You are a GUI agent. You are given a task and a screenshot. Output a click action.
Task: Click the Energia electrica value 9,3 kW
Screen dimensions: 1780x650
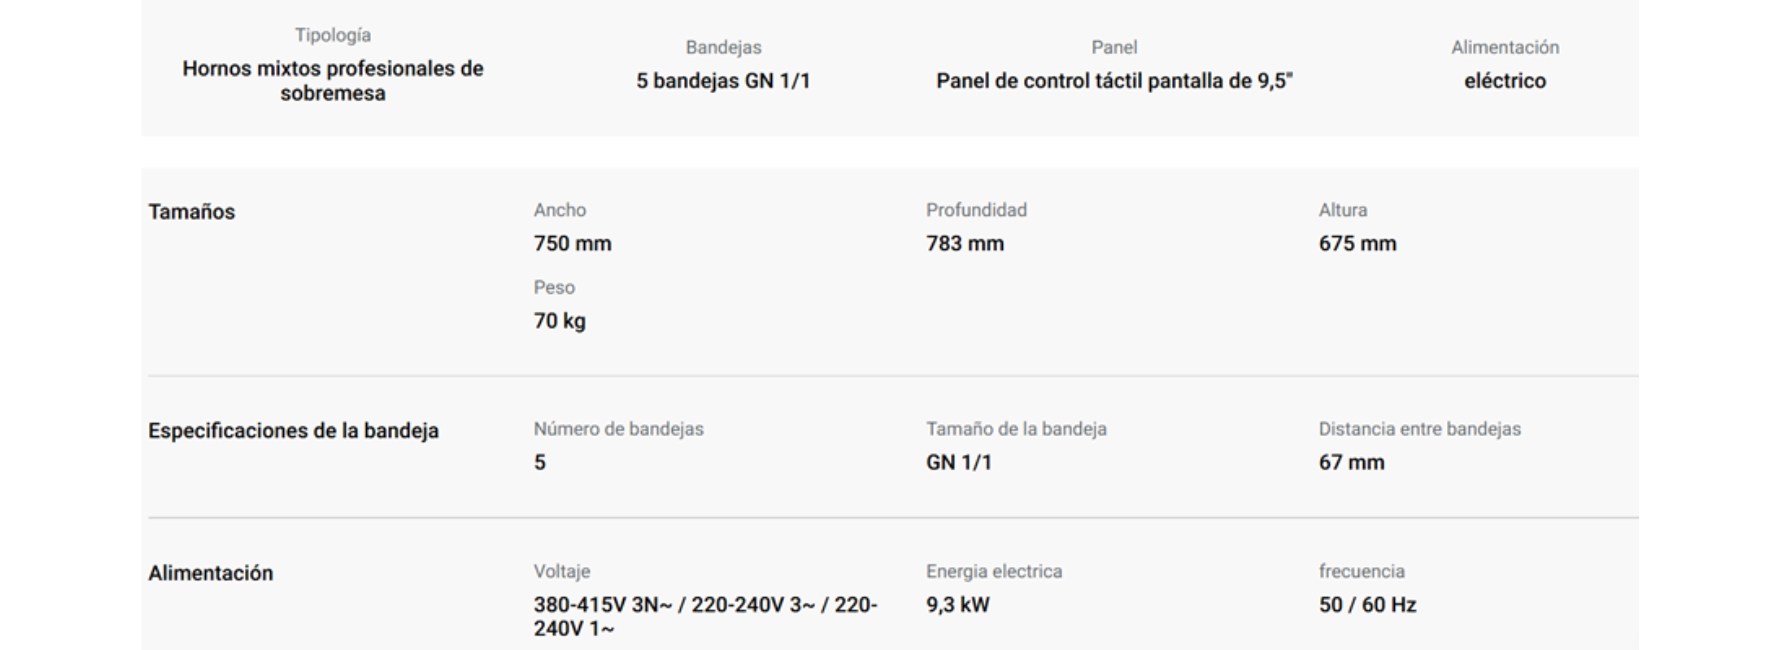957,605
